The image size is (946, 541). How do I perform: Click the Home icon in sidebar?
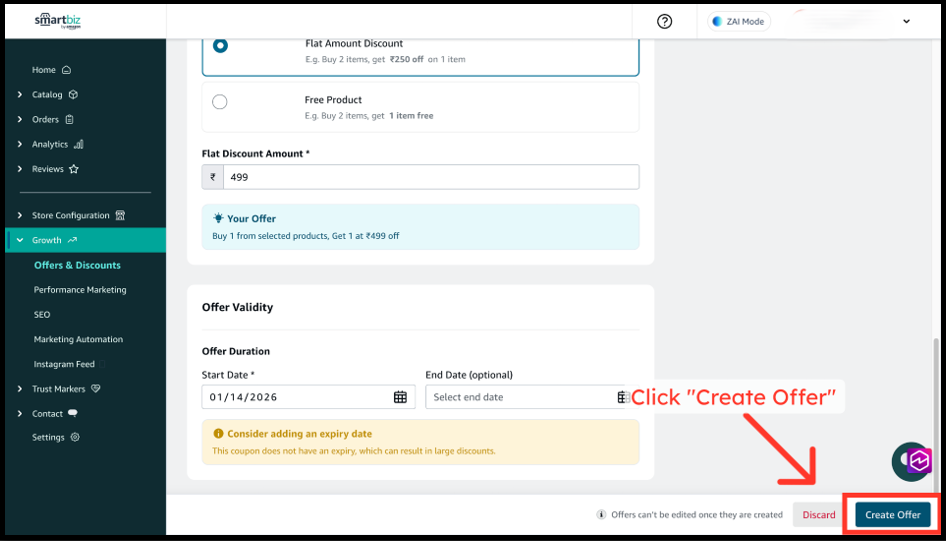(x=67, y=70)
